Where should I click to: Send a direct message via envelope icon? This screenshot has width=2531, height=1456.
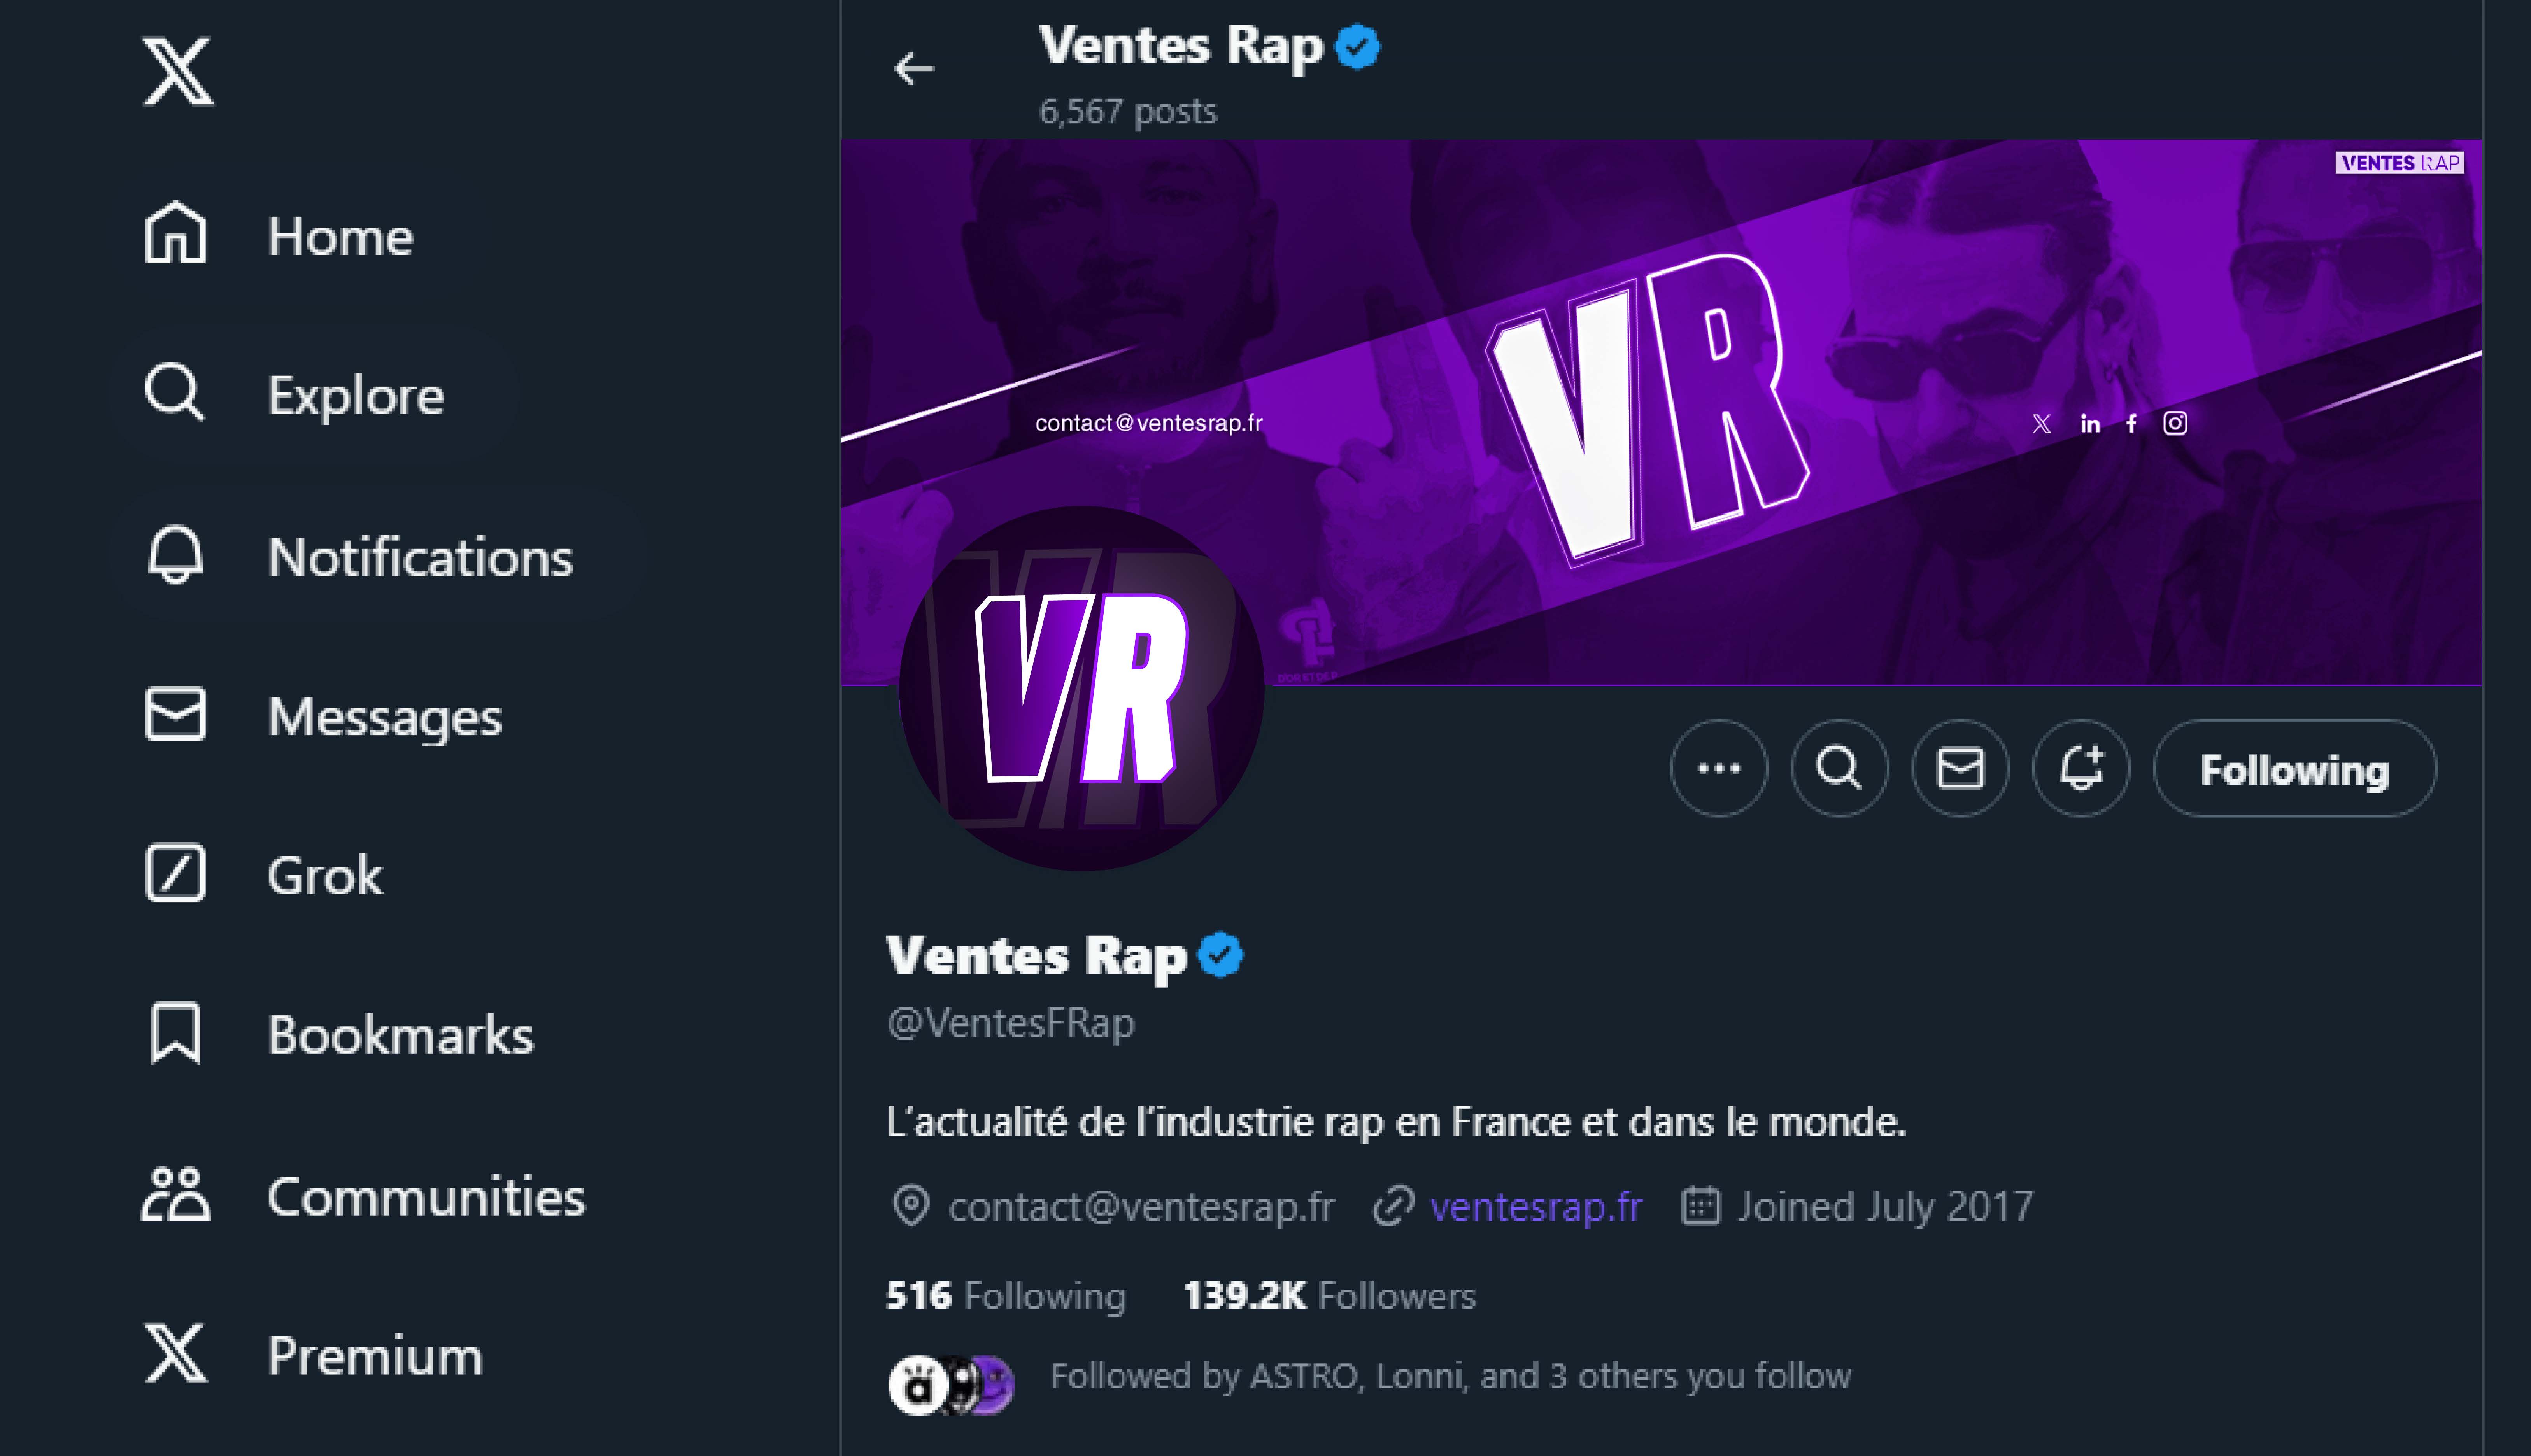tap(1960, 768)
